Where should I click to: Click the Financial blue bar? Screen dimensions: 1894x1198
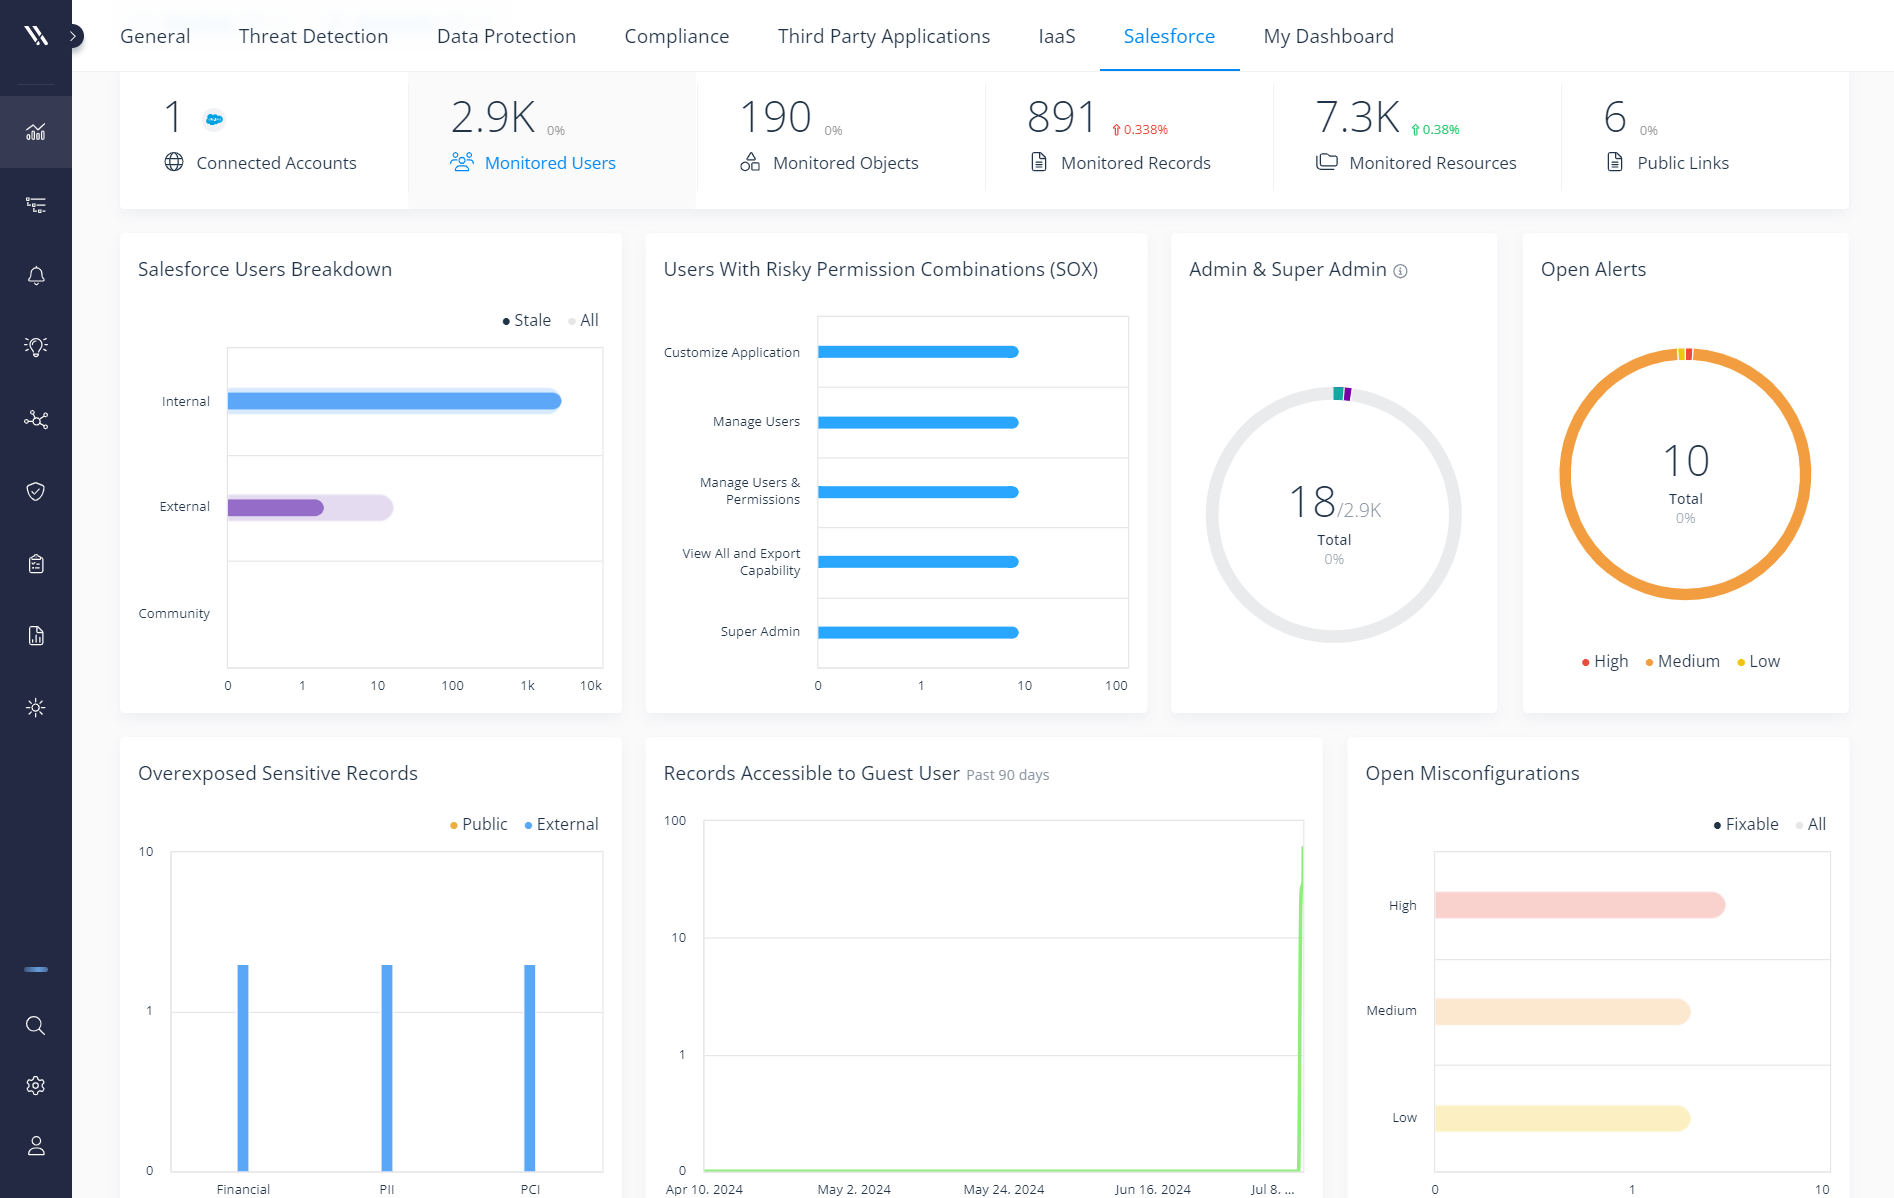pyautogui.click(x=243, y=1067)
